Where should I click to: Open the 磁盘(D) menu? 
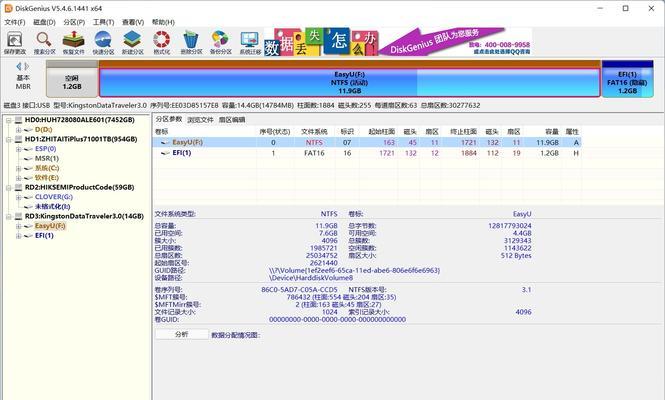coord(45,22)
